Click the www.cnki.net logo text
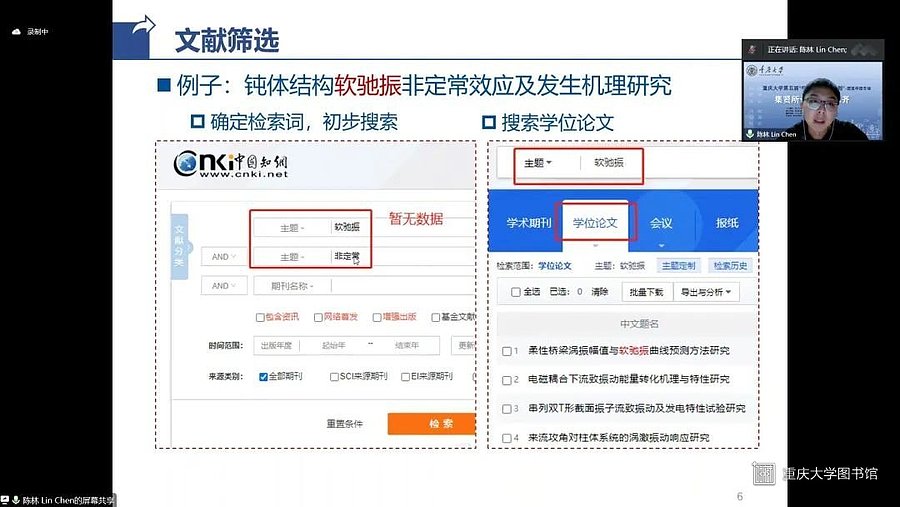900x507 pixels. pyautogui.click(x=243, y=174)
